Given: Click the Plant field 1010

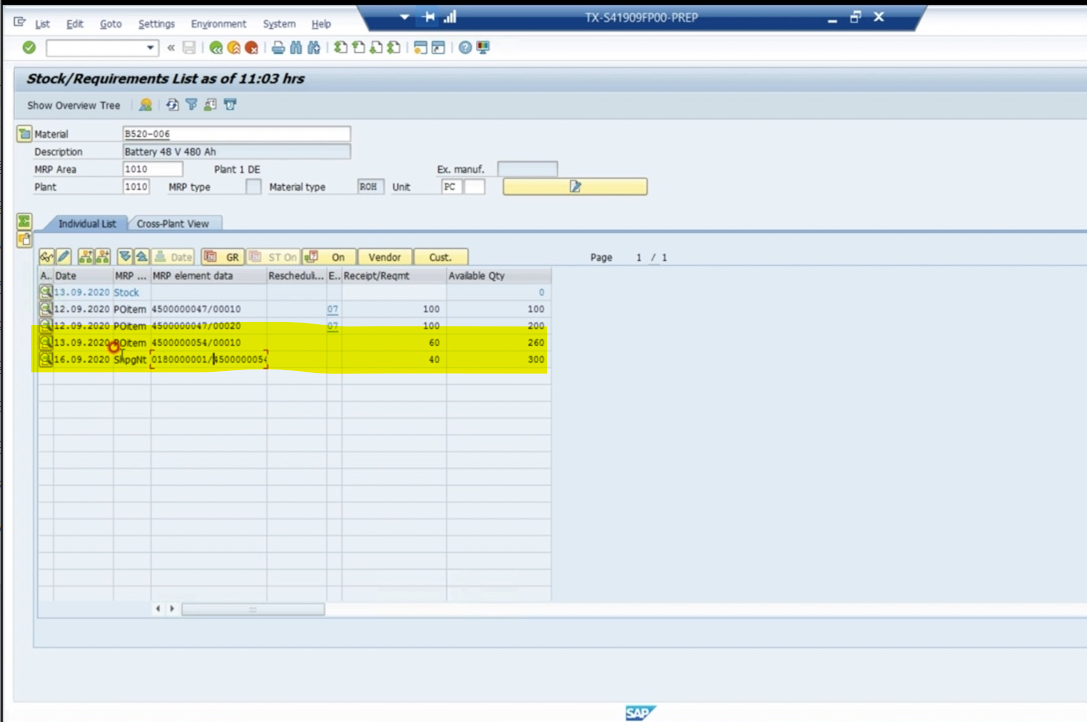Looking at the screenshot, I should 136,187.
